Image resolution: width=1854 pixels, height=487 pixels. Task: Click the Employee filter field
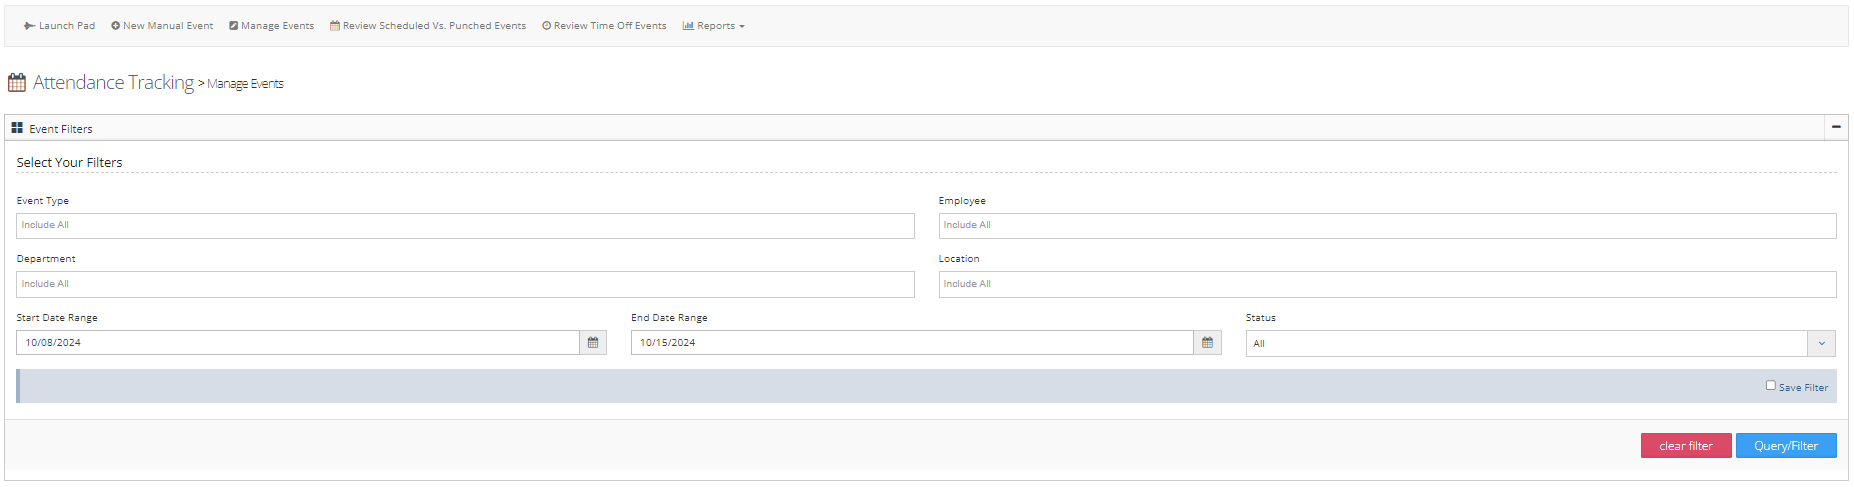pos(1386,226)
